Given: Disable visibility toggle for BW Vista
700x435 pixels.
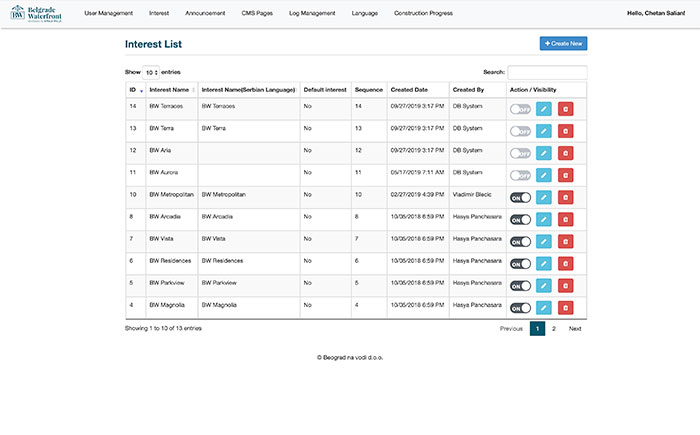Looking at the screenshot, I should click(520, 242).
